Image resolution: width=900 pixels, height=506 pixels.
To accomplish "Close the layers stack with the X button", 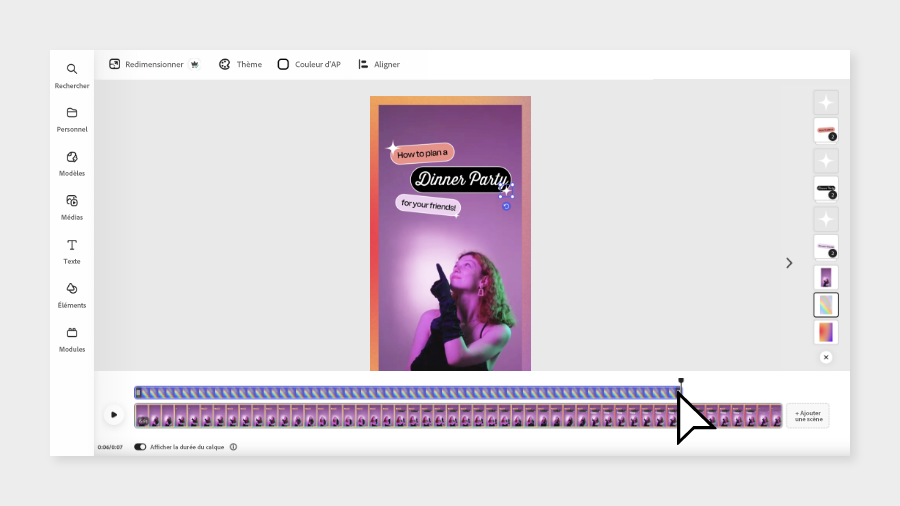I will [x=826, y=357].
